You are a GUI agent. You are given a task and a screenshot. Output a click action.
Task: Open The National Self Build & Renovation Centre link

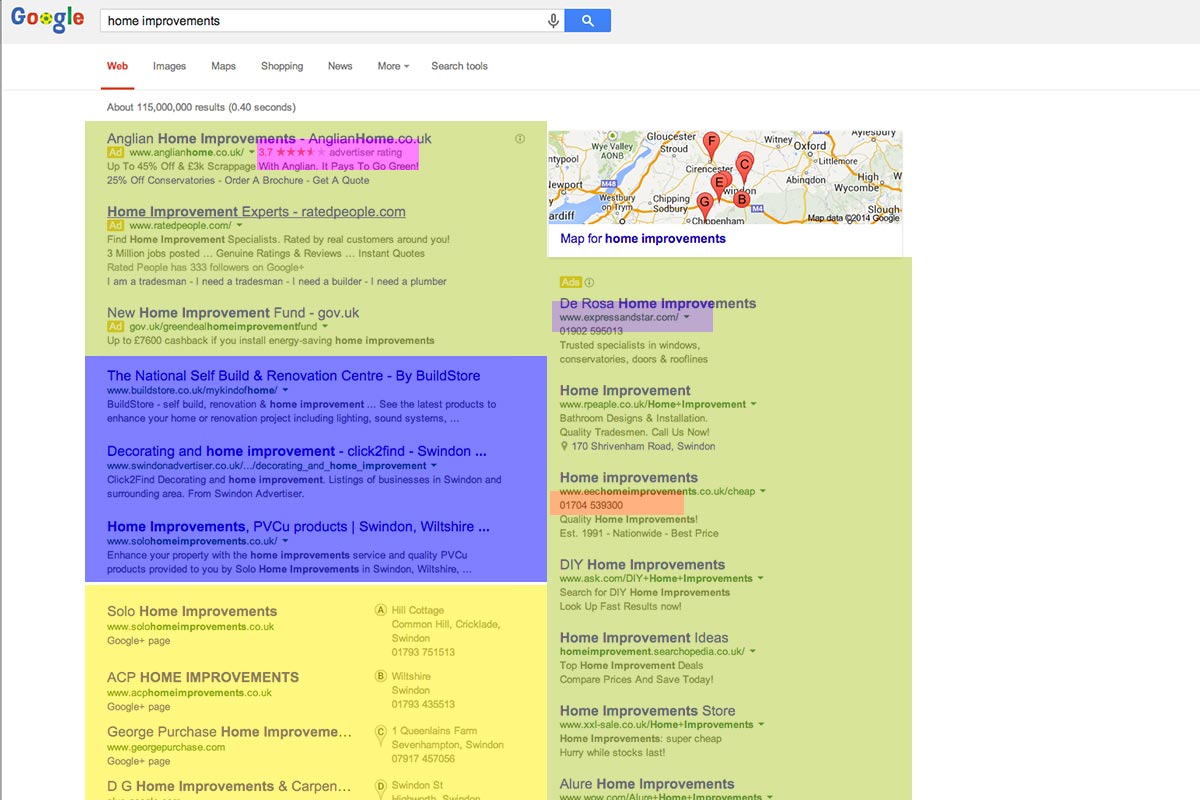293,376
